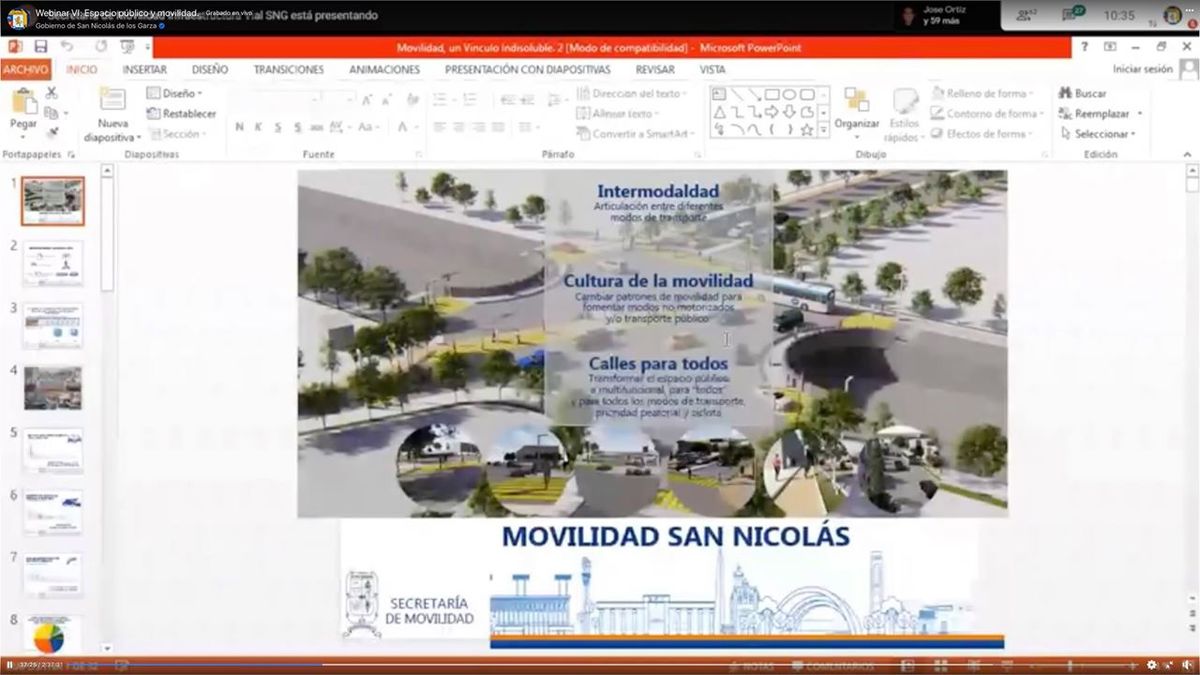Screen dimensions: 1200x675
Task: Select the oval shape in shapes gallery
Action: 790,94
